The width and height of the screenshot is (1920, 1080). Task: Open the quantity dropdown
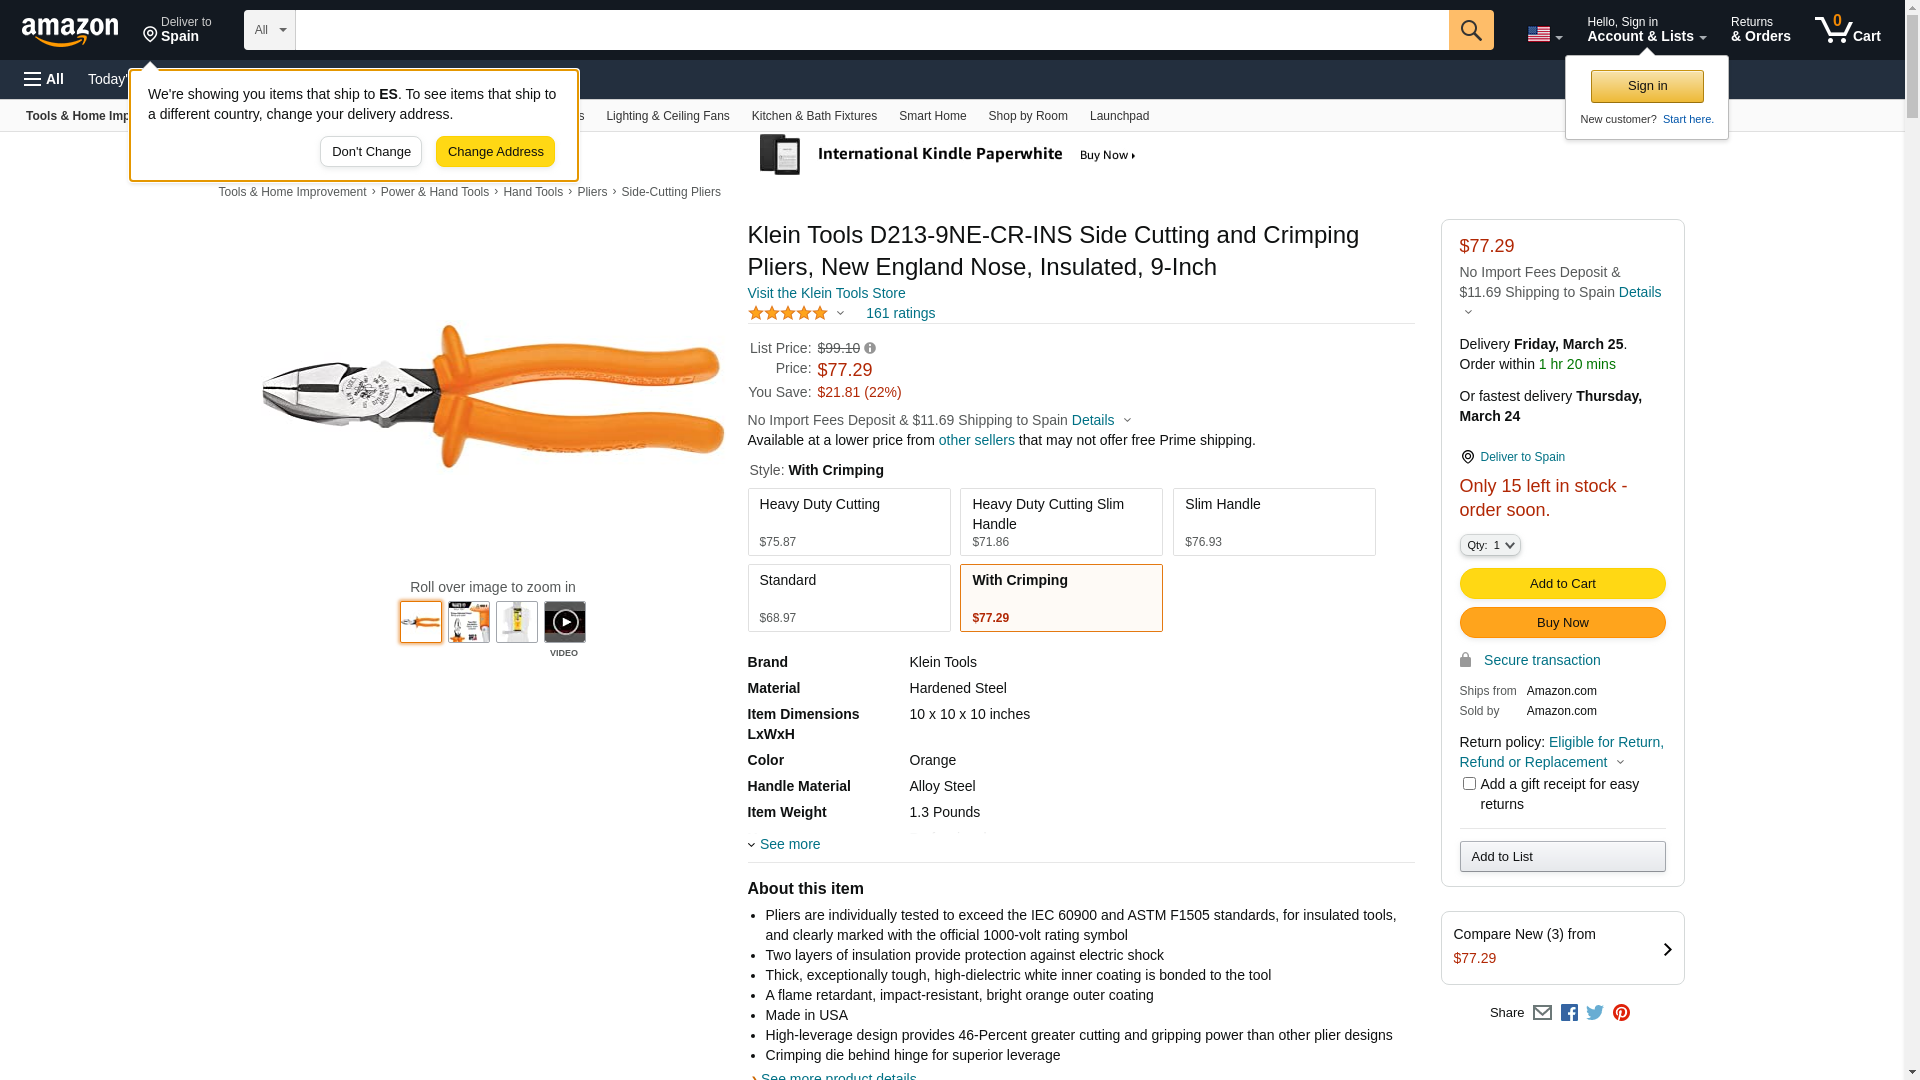click(x=1489, y=545)
